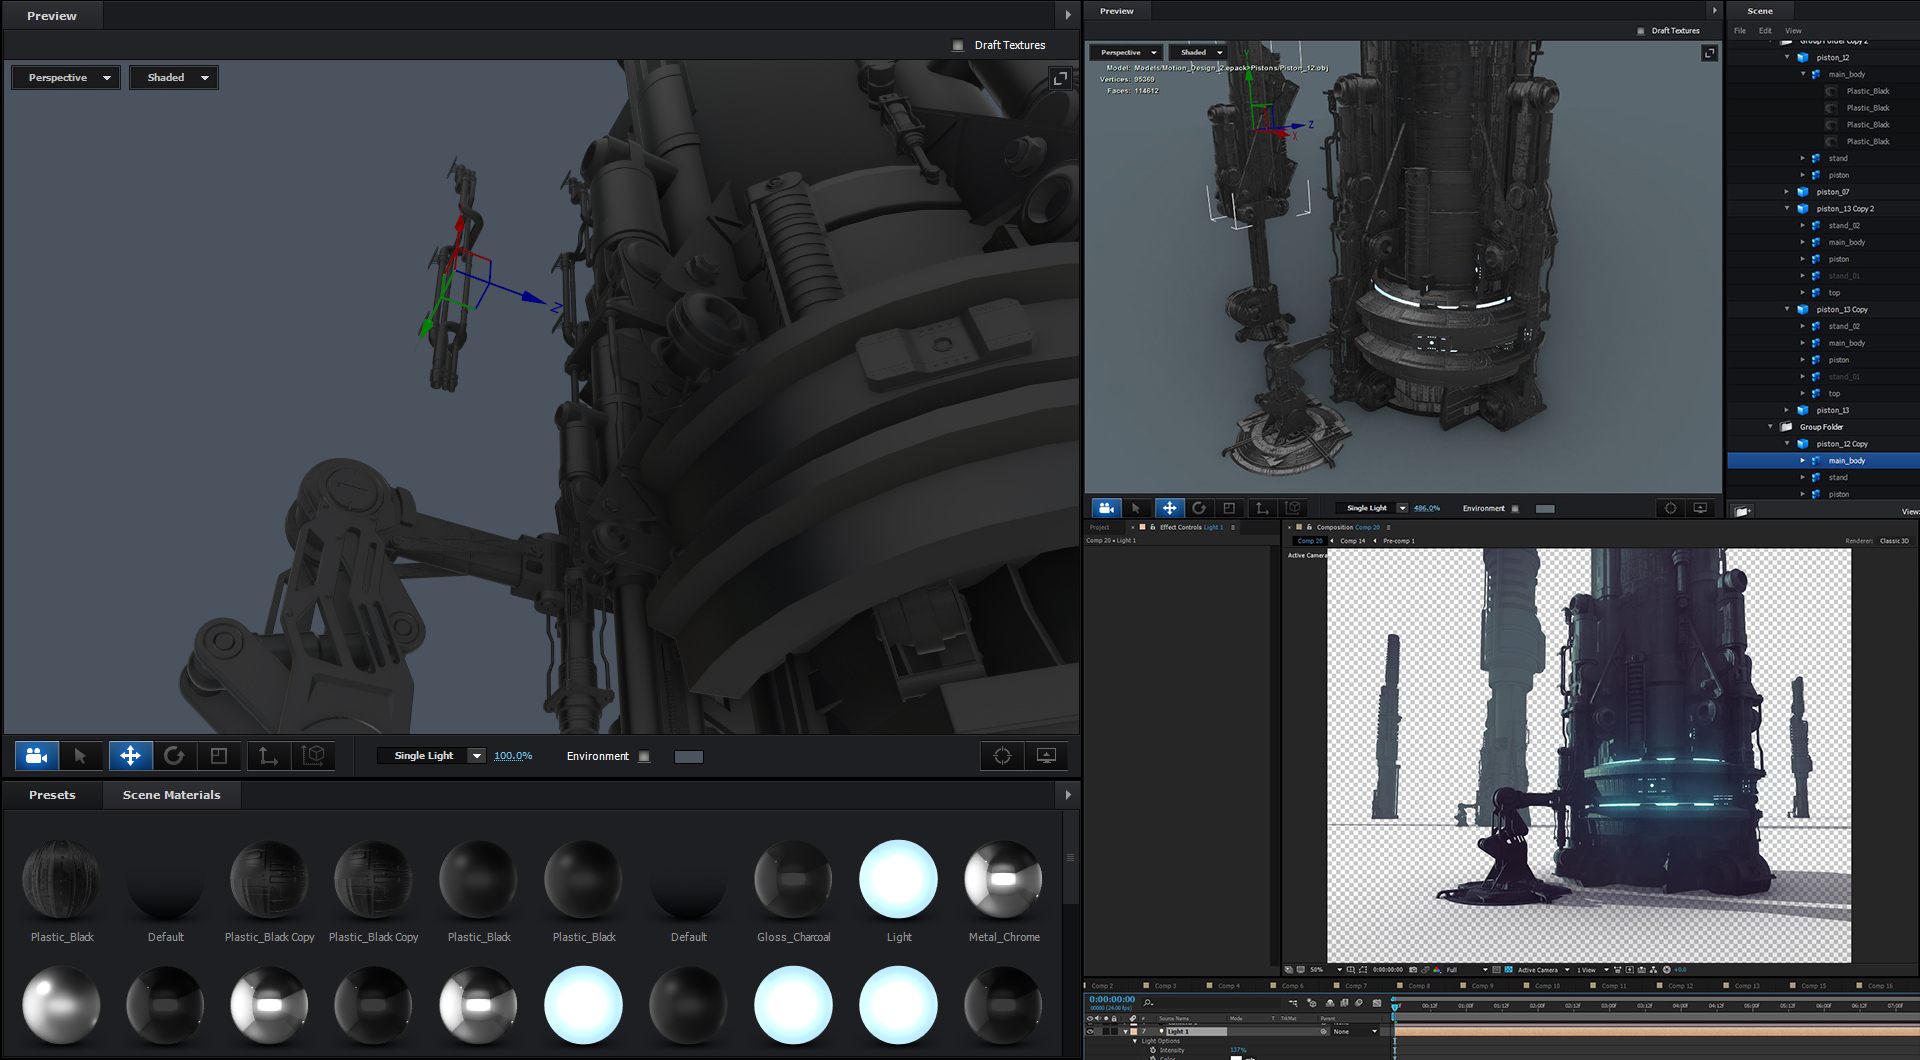Click the Classic 3D renderer button

[1894, 540]
